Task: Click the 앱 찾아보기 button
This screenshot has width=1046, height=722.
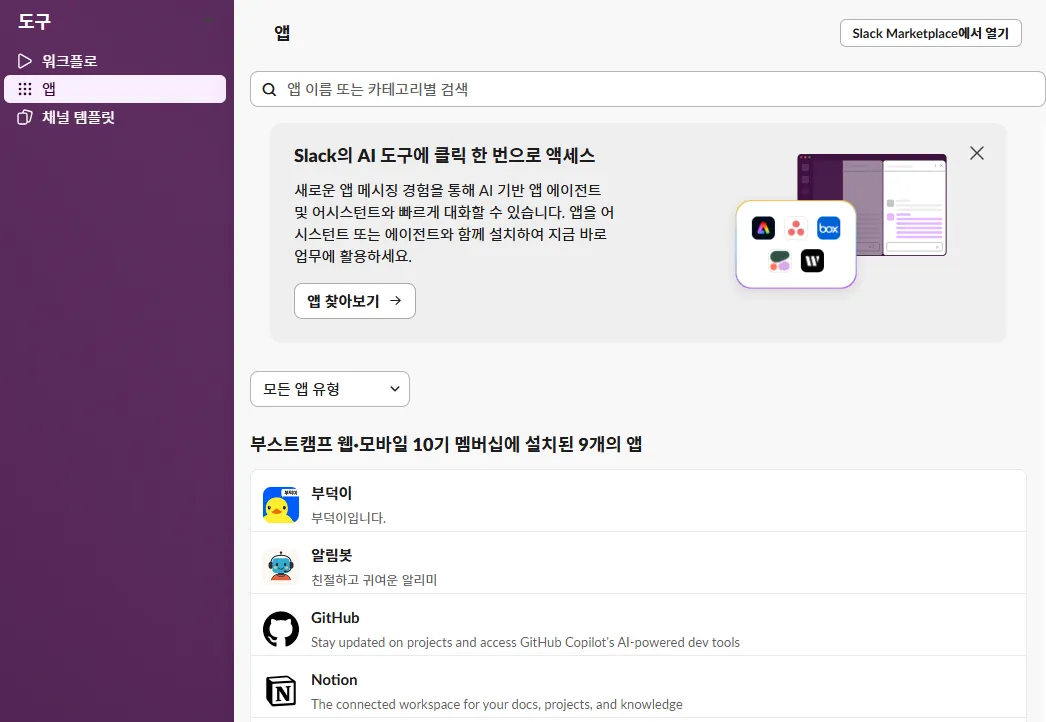Action: tap(355, 301)
